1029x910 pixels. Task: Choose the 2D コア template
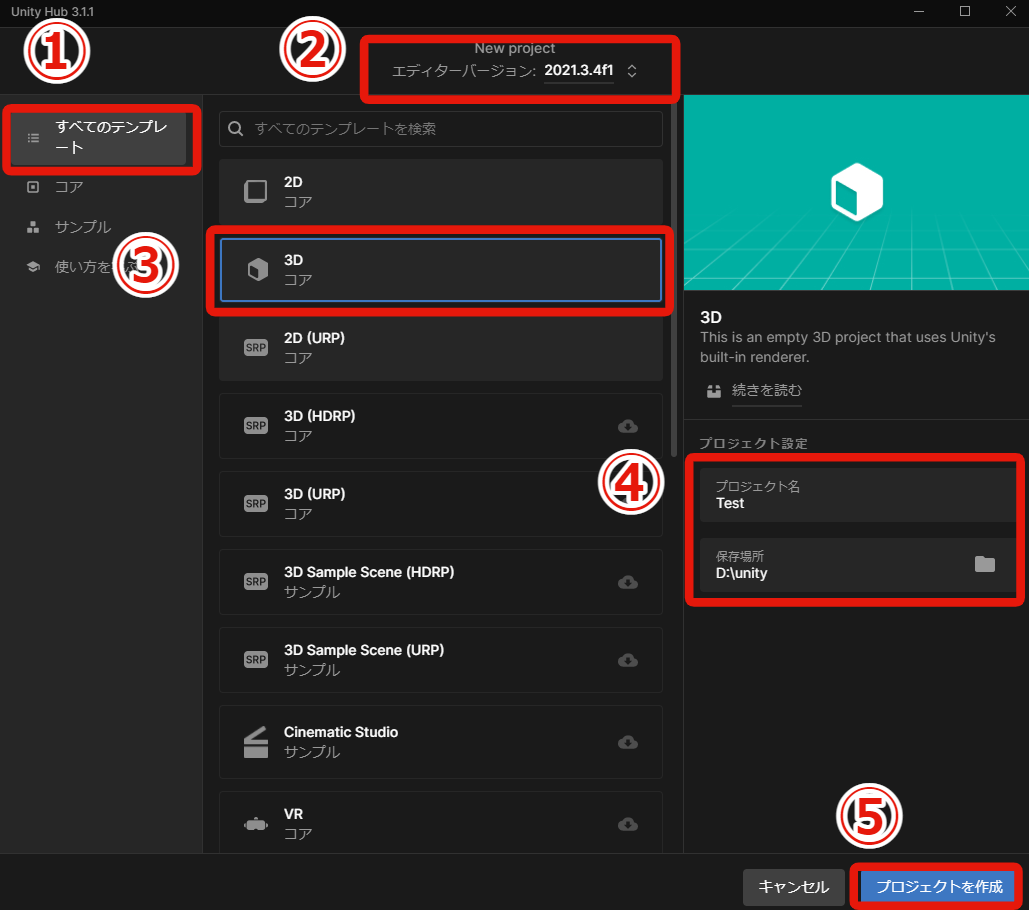pyautogui.click(x=441, y=192)
